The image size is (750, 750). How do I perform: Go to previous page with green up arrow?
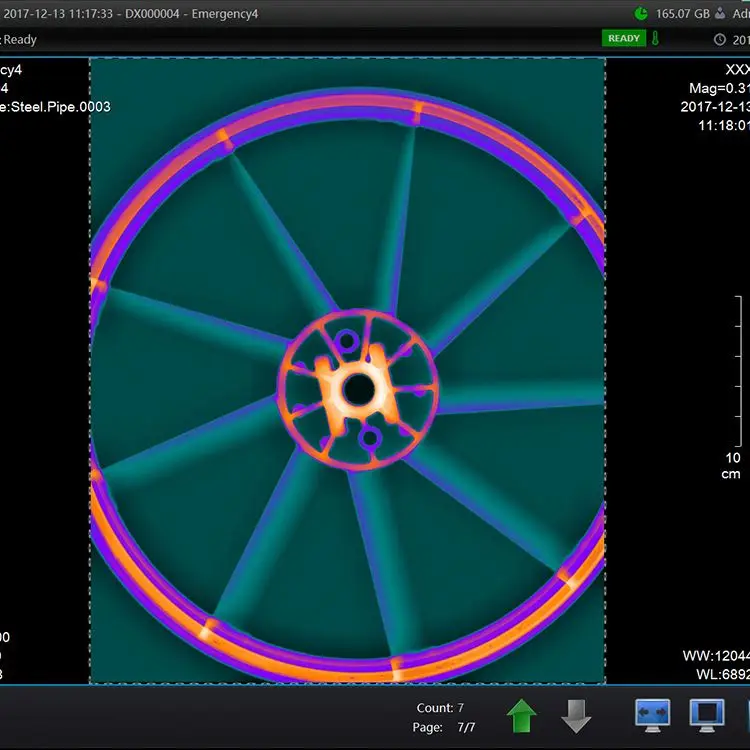tap(521, 715)
